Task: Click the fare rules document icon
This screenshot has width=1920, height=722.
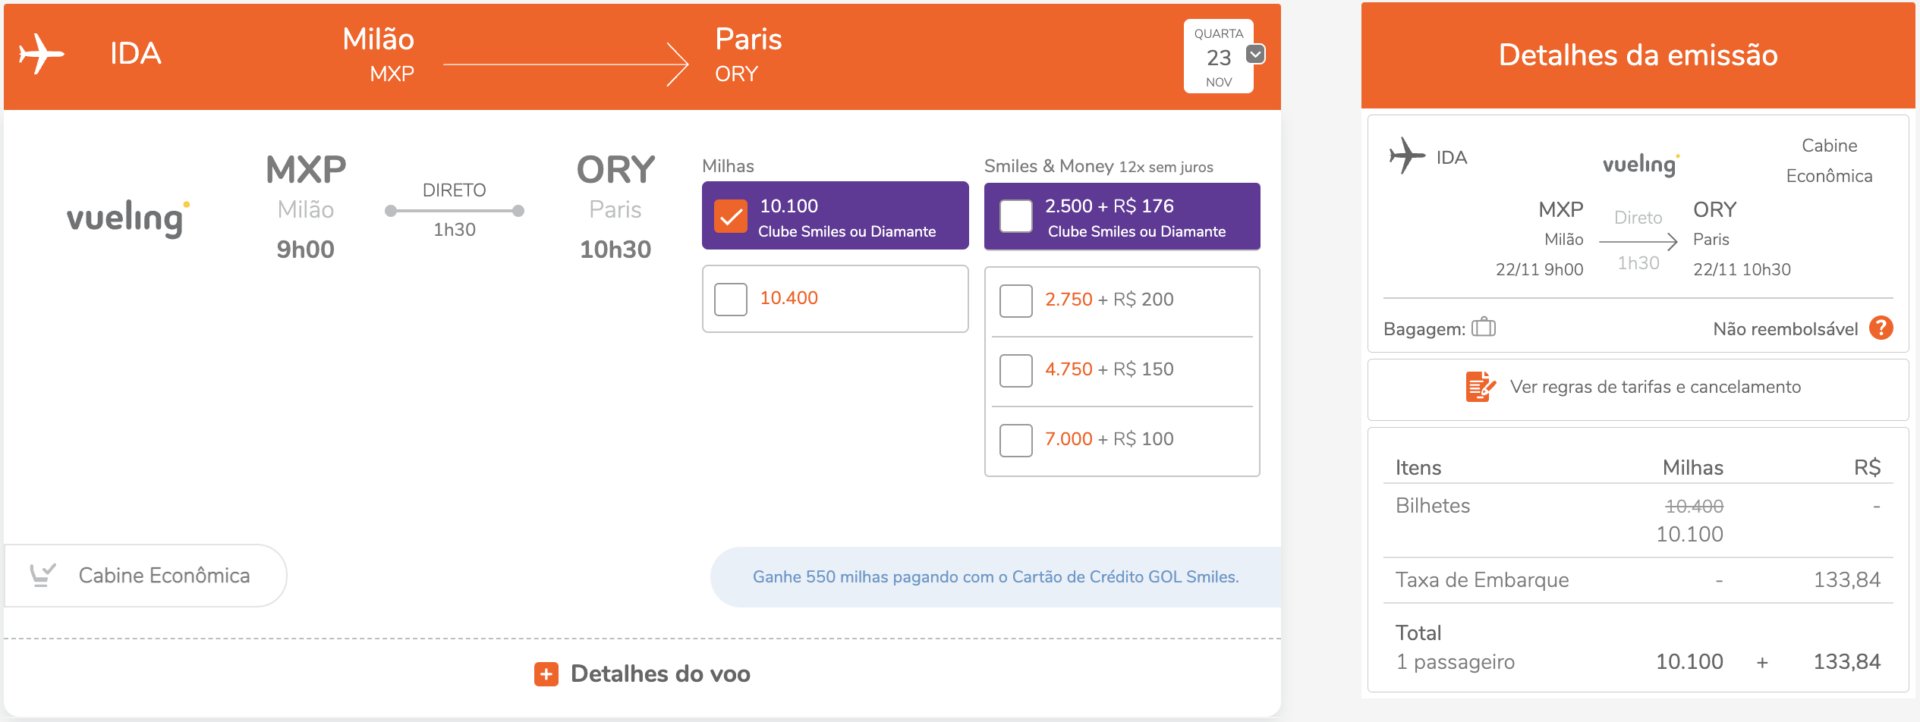Action: (1480, 386)
